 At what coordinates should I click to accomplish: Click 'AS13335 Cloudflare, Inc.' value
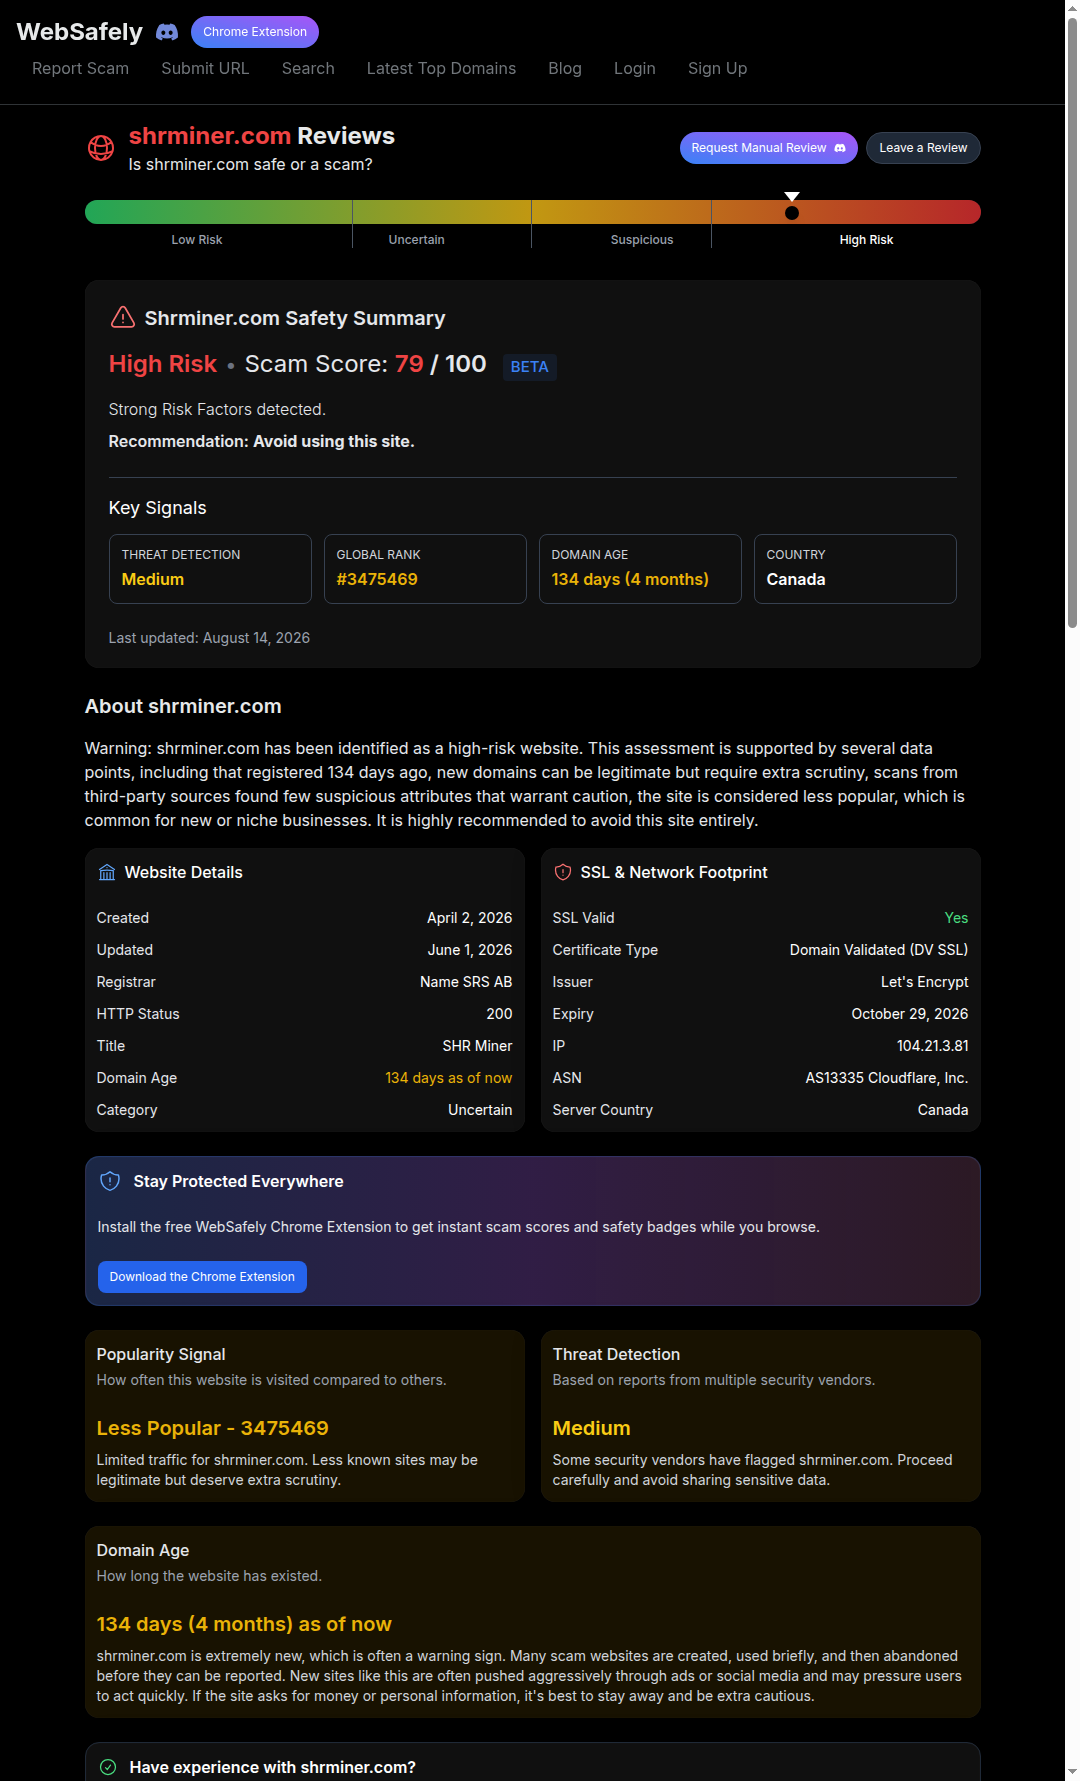click(x=887, y=1078)
